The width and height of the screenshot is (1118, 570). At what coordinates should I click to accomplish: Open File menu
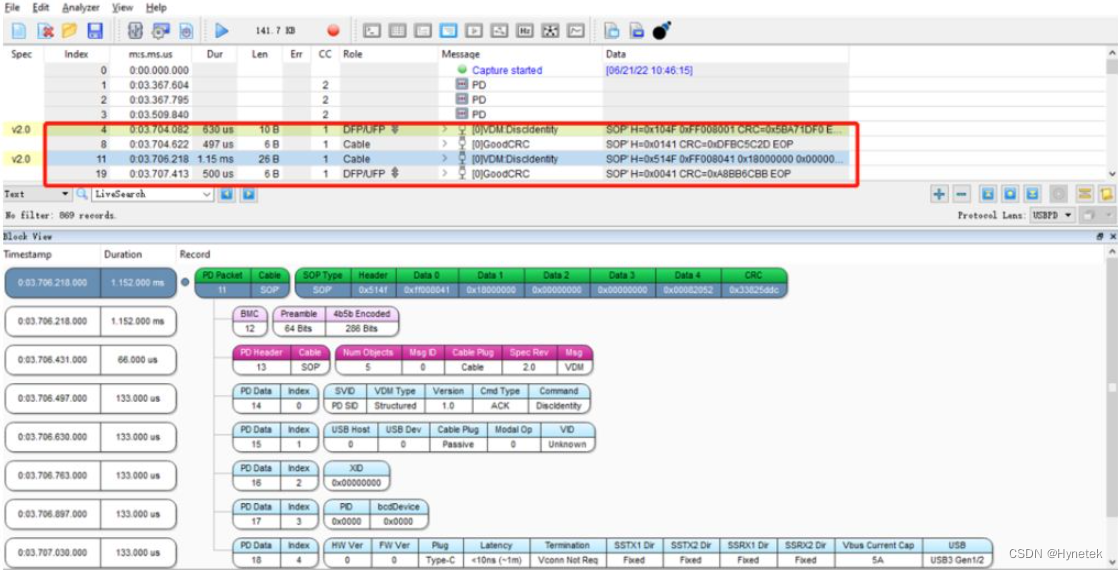(x=13, y=8)
